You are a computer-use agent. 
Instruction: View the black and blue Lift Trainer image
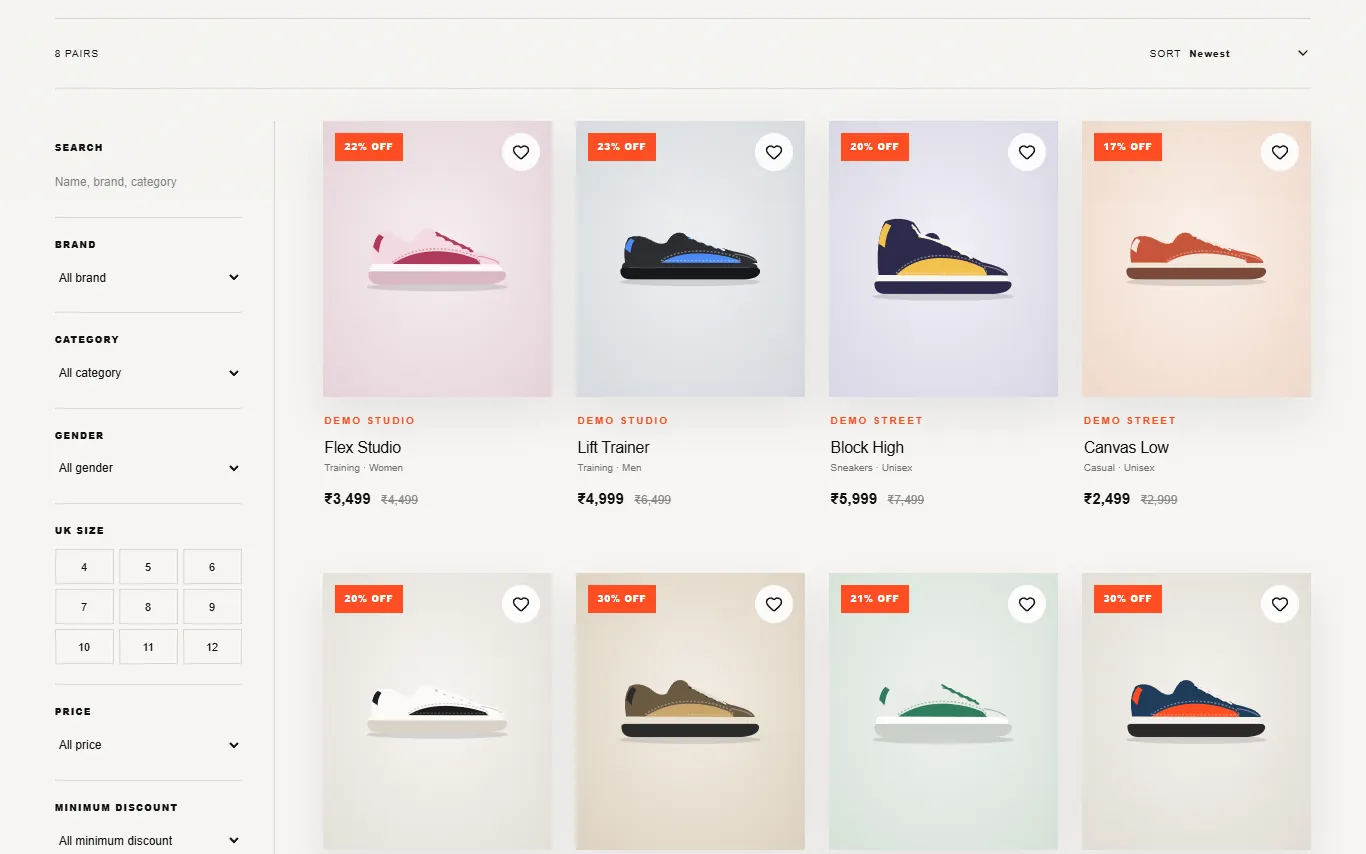click(x=690, y=259)
